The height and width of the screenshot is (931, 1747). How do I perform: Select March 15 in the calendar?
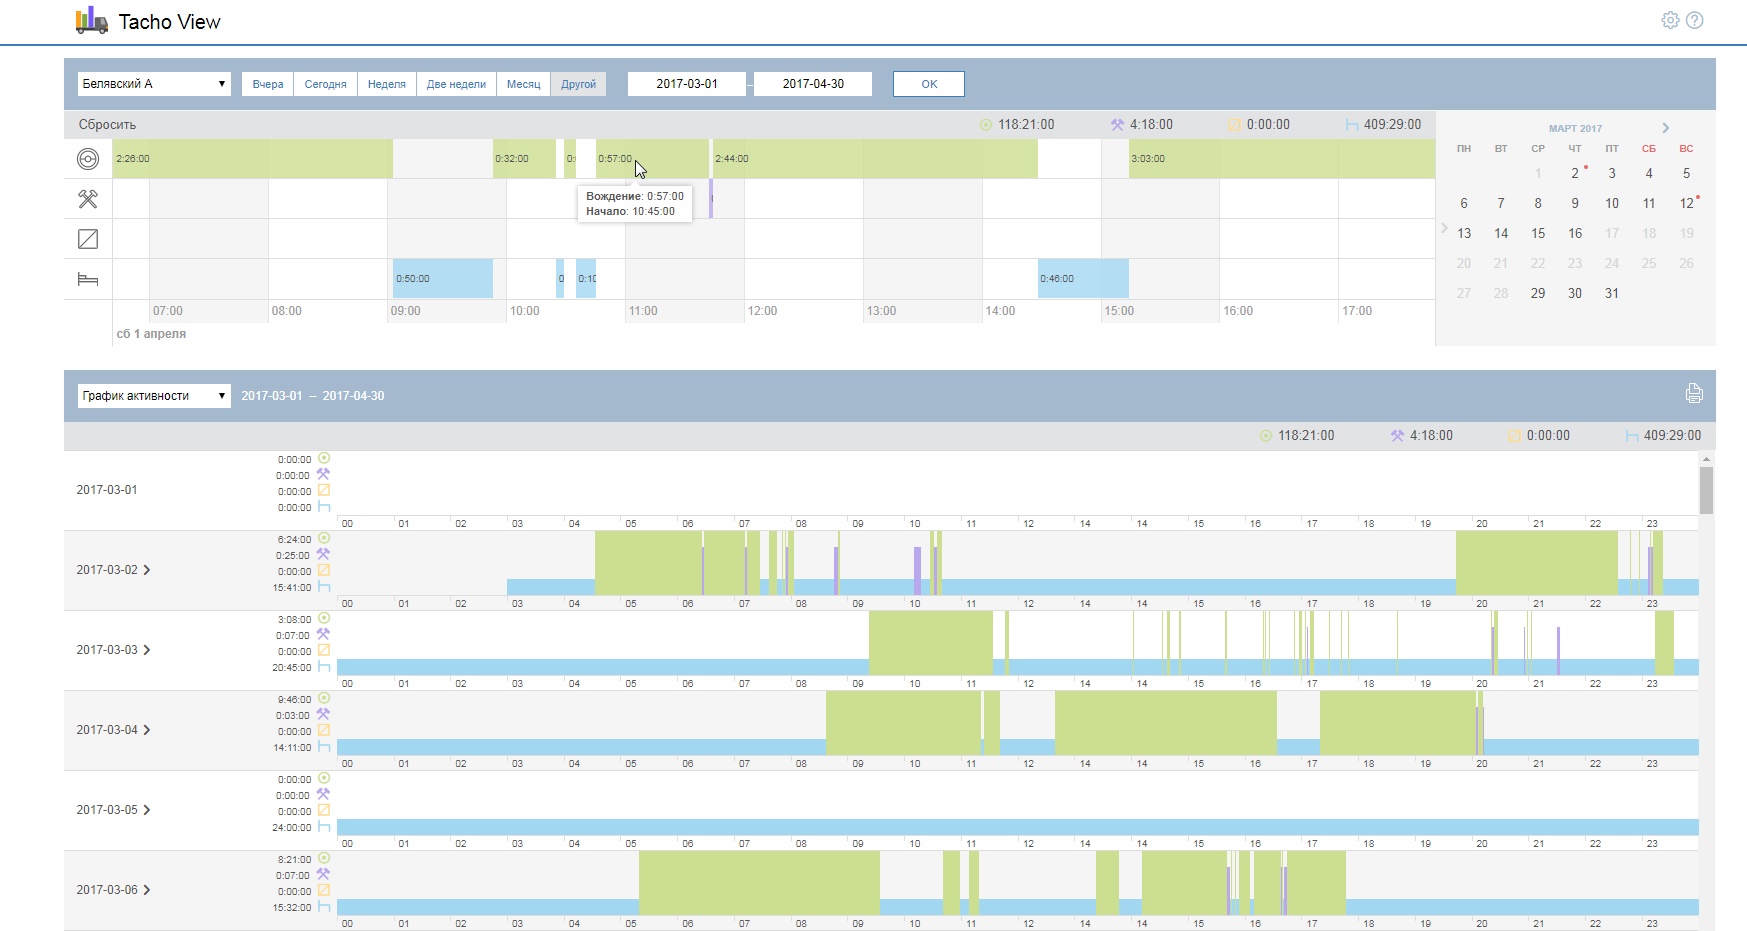click(1538, 233)
